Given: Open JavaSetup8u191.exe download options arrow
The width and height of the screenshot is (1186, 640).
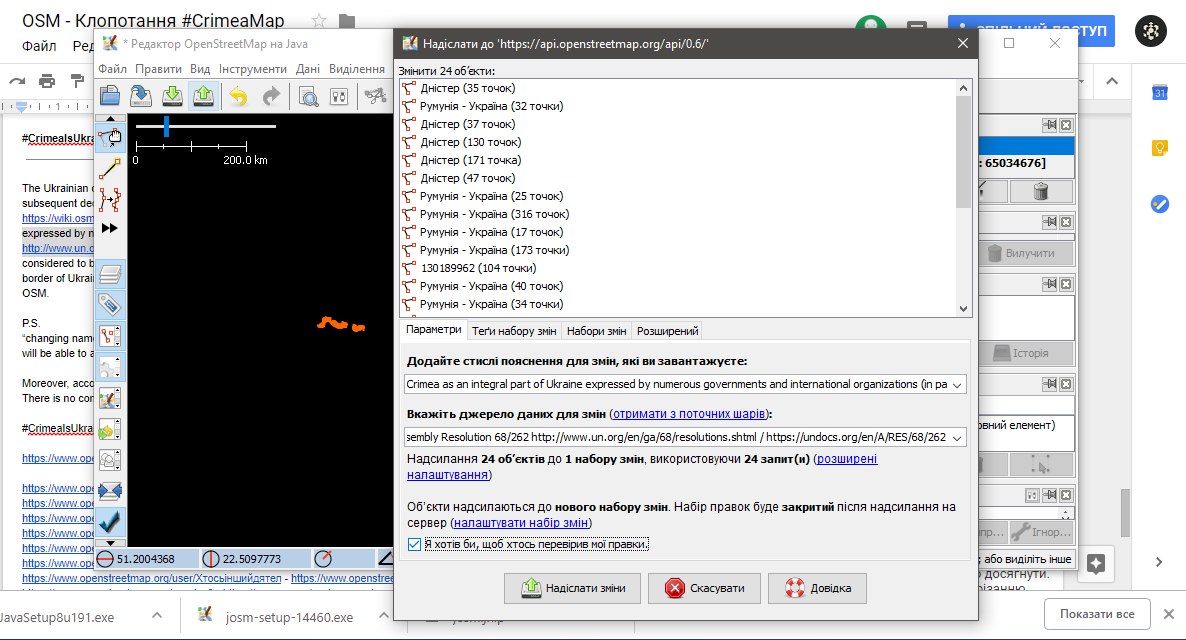Looking at the screenshot, I should click(x=157, y=615).
